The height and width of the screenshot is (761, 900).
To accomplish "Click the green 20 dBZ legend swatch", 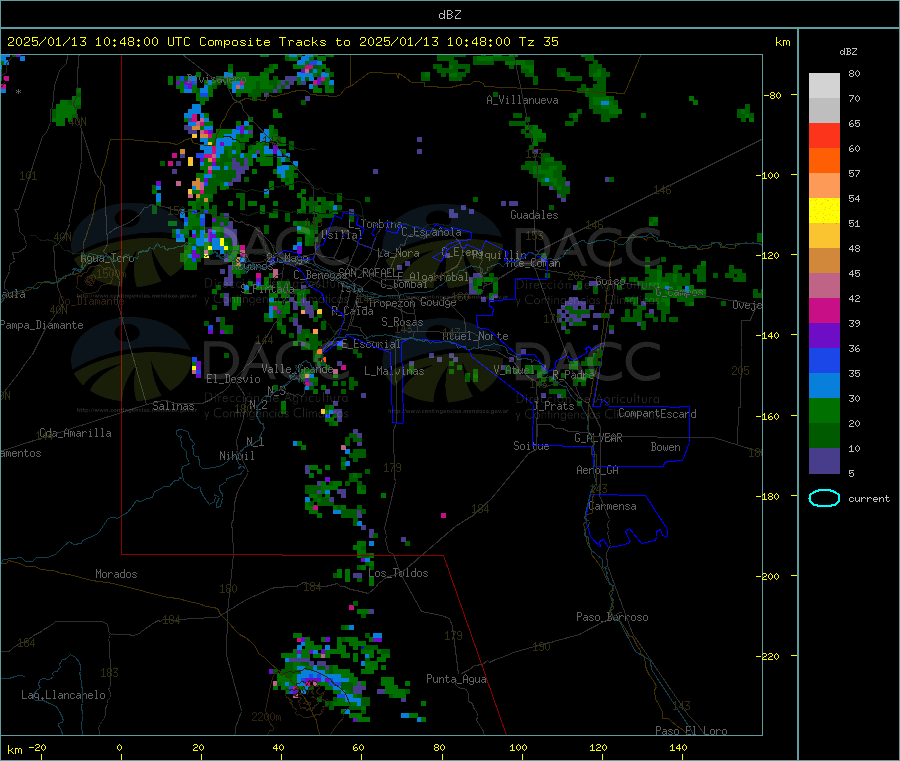I will 824,410.
